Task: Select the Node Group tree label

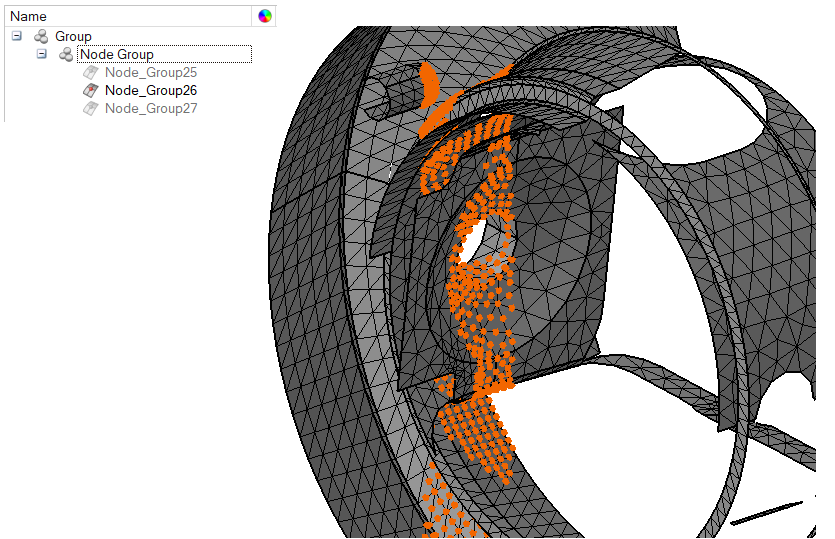Action: coord(117,54)
